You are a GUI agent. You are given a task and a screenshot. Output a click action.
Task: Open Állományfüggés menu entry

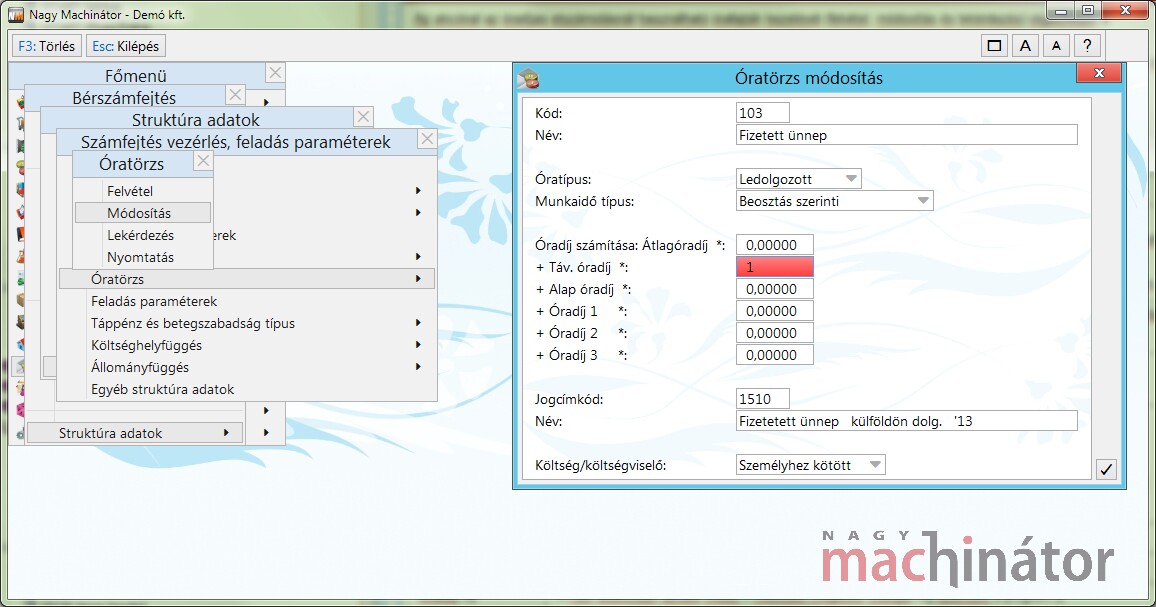pos(247,367)
